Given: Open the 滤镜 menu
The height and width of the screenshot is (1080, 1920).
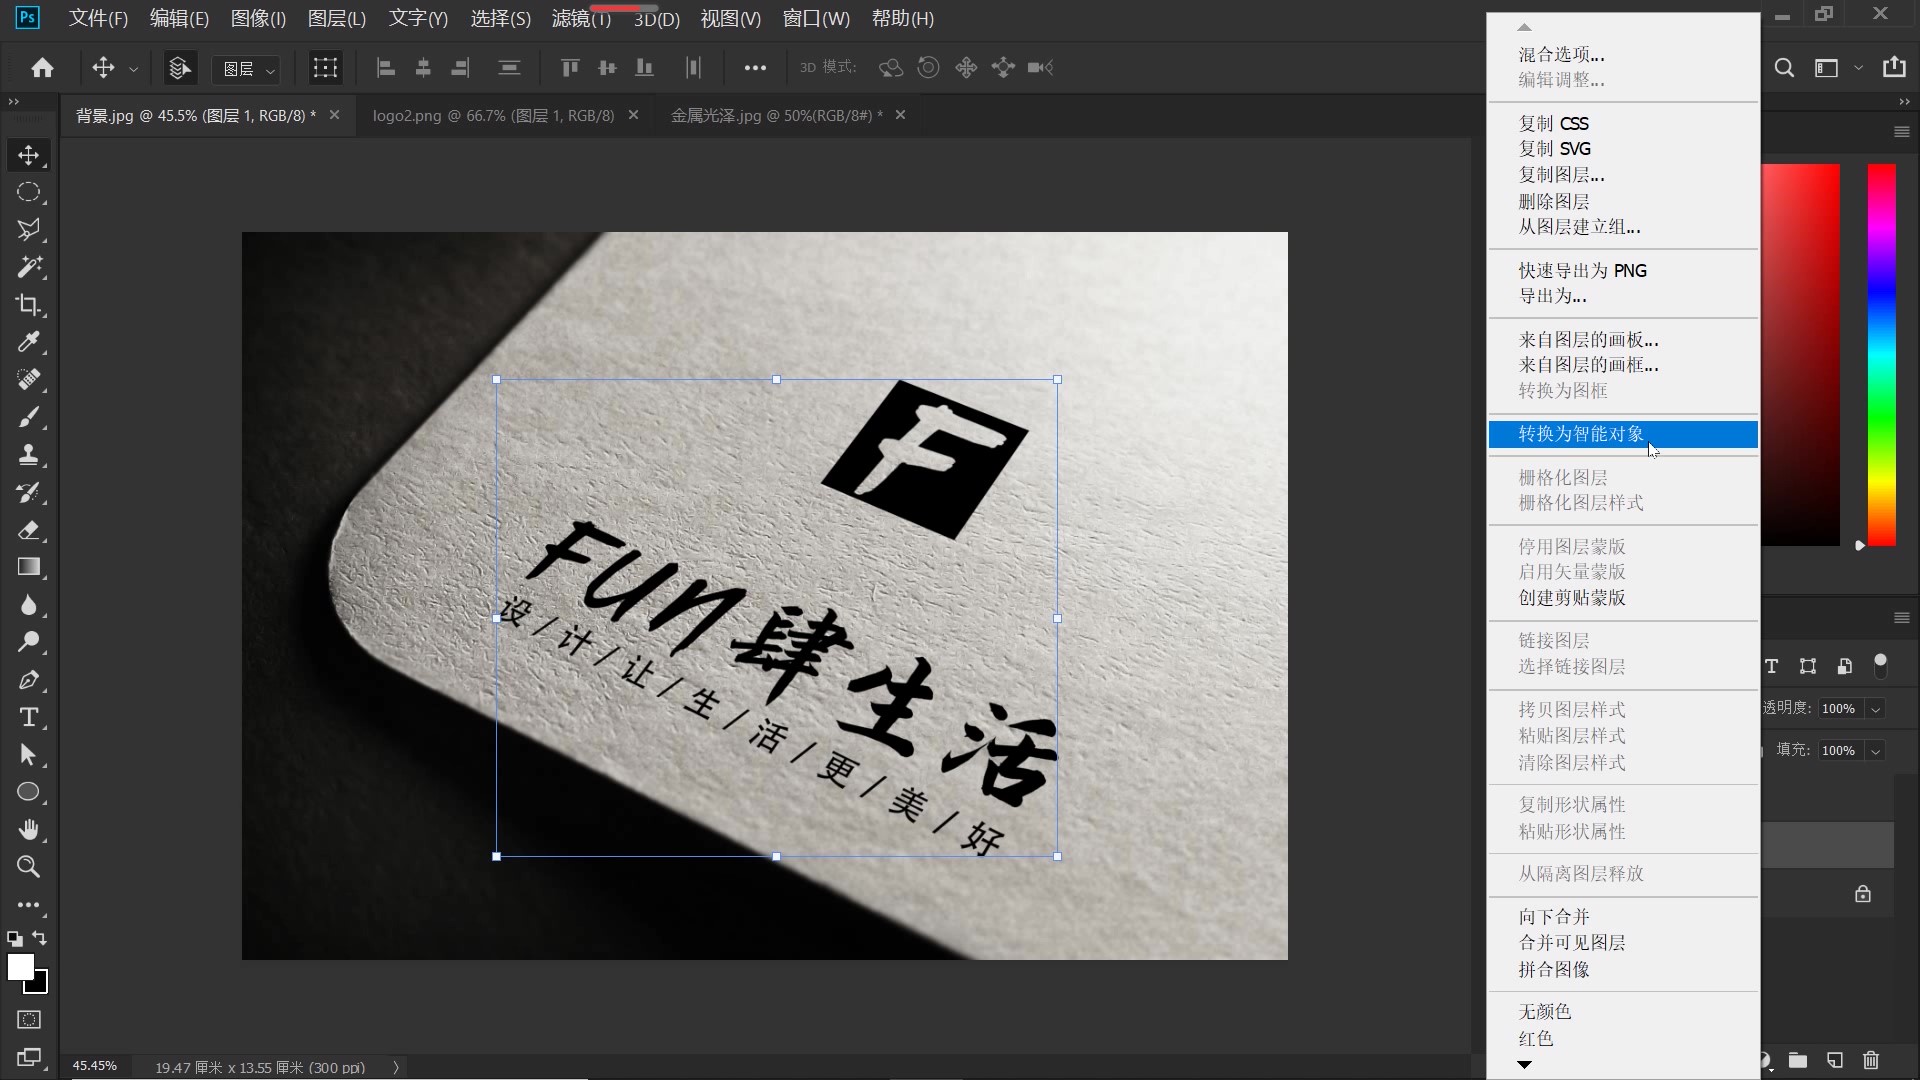Looking at the screenshot, I should (580, 18).
